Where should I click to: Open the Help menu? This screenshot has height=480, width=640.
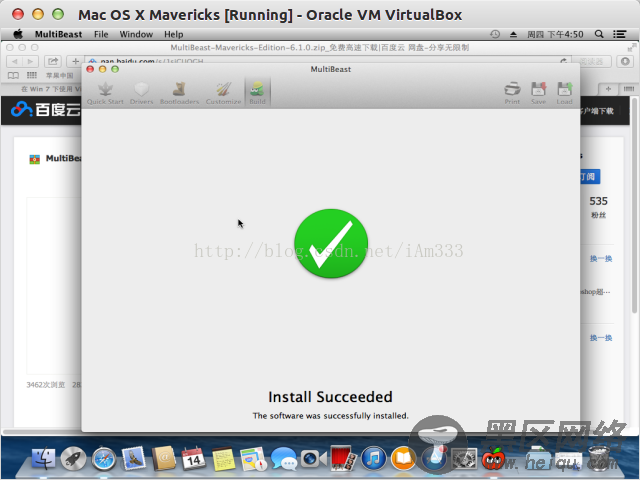click(x=173, y=34)
